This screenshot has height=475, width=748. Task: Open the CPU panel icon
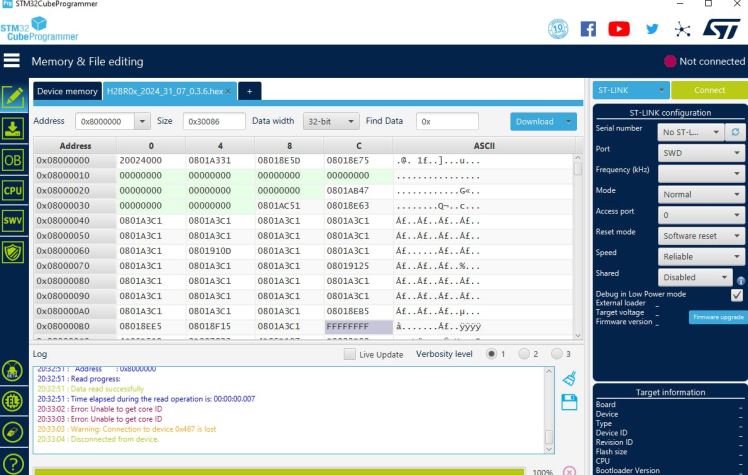13,190
